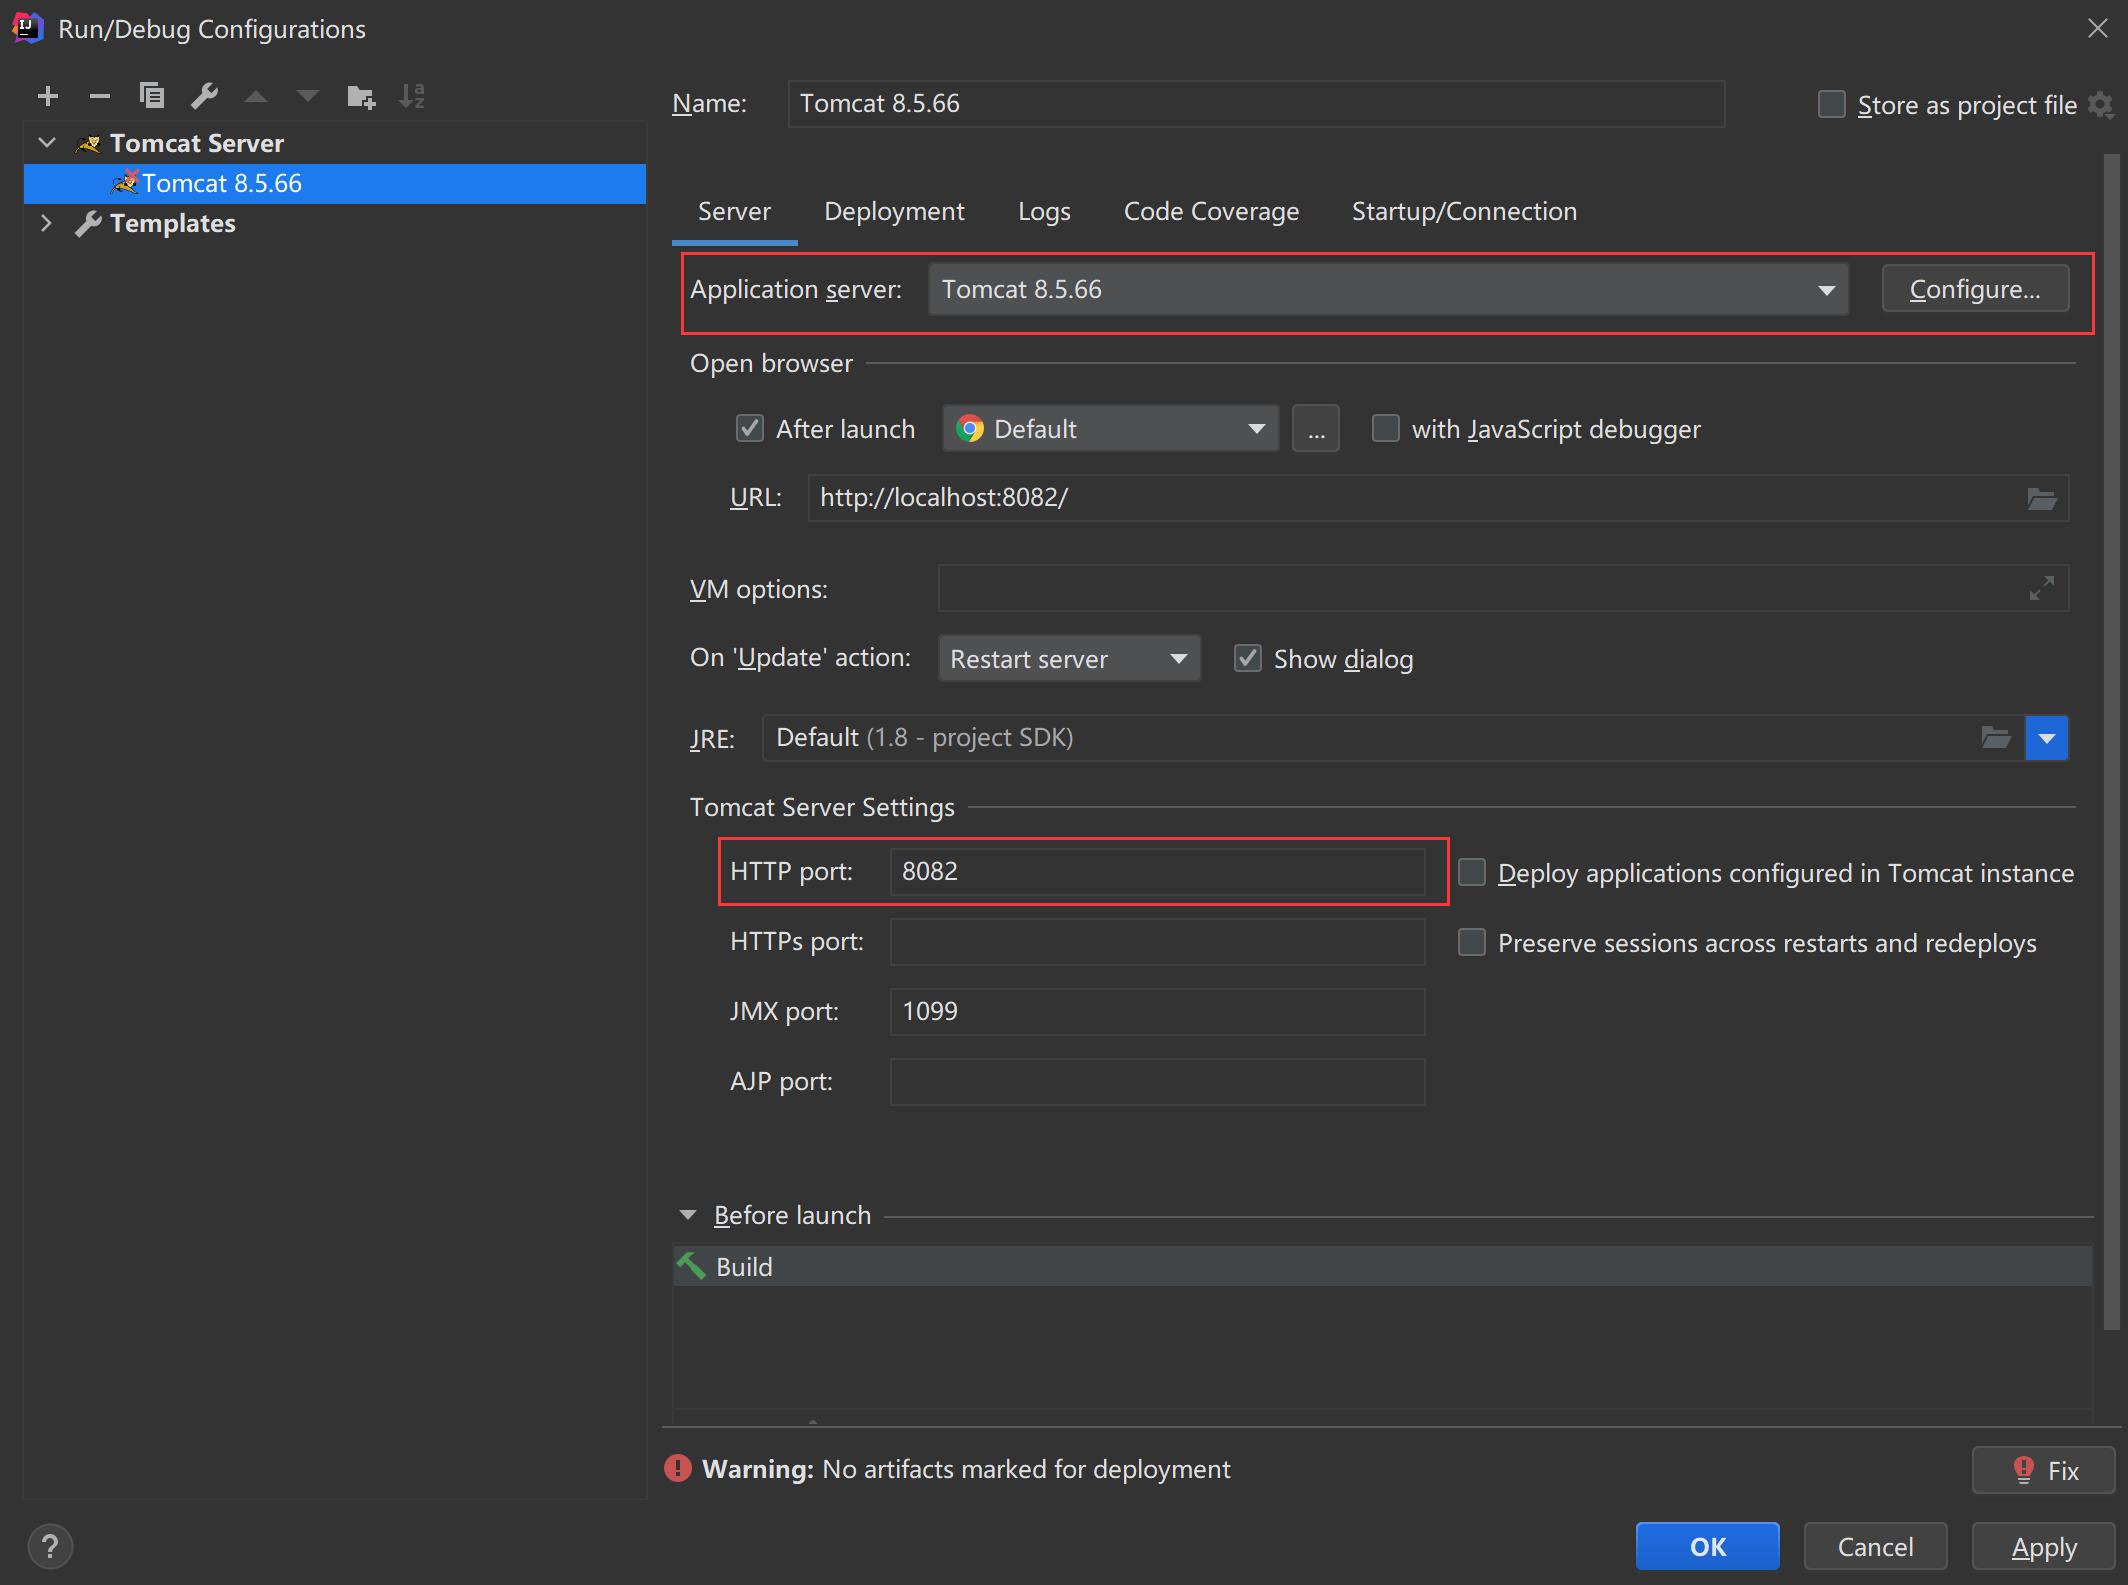This screenshot has height=1585, width=2128.
Task: Expand the Default browser dropdown
Action: [x=1255, y=430]
